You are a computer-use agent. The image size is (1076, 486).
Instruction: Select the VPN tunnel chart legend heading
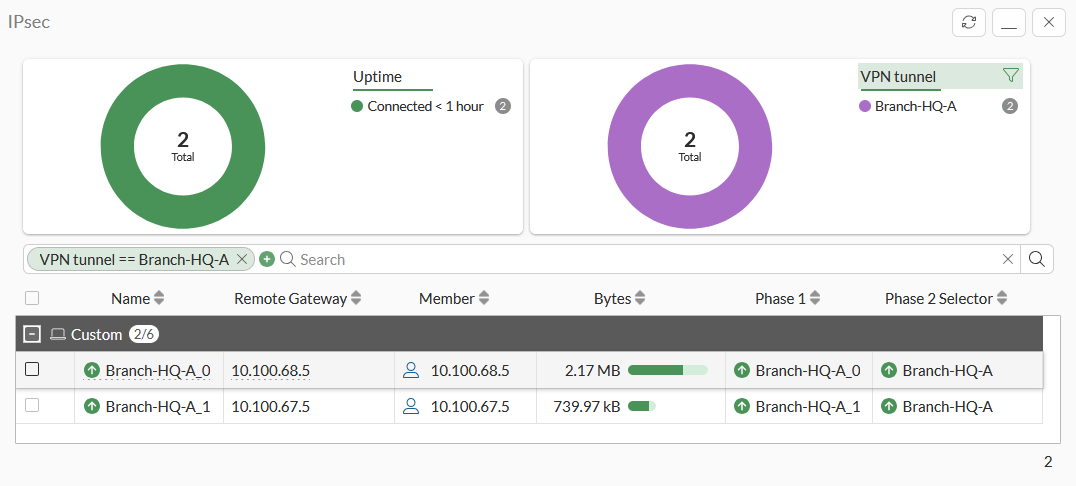pos(898,77)
